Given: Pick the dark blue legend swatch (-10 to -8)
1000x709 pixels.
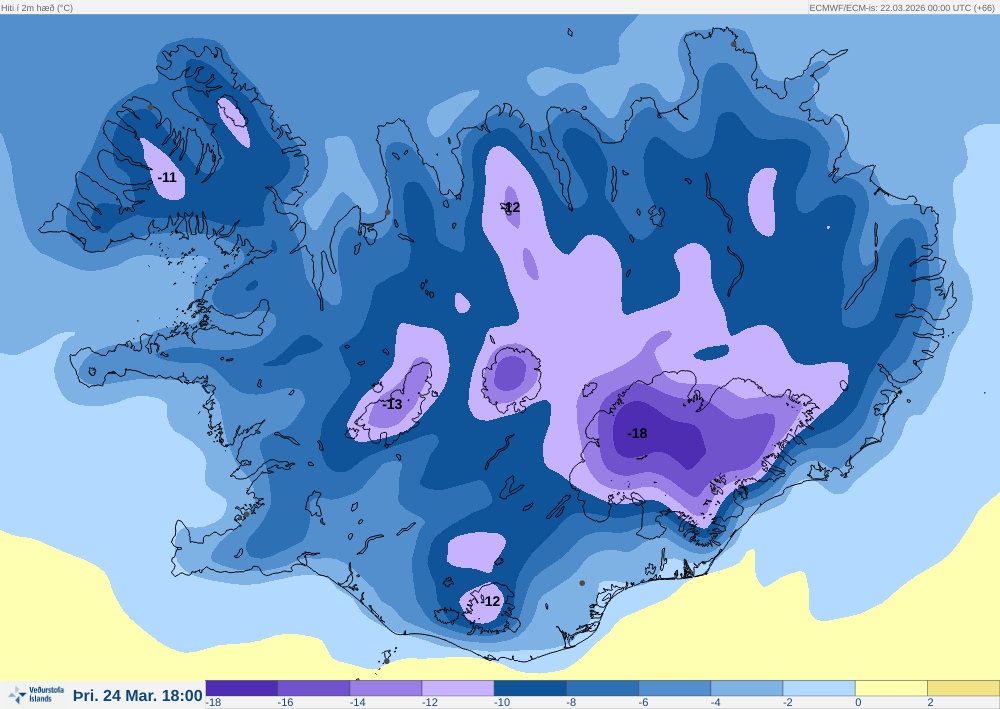Looking at the screenshot, I should coord(530,688).
